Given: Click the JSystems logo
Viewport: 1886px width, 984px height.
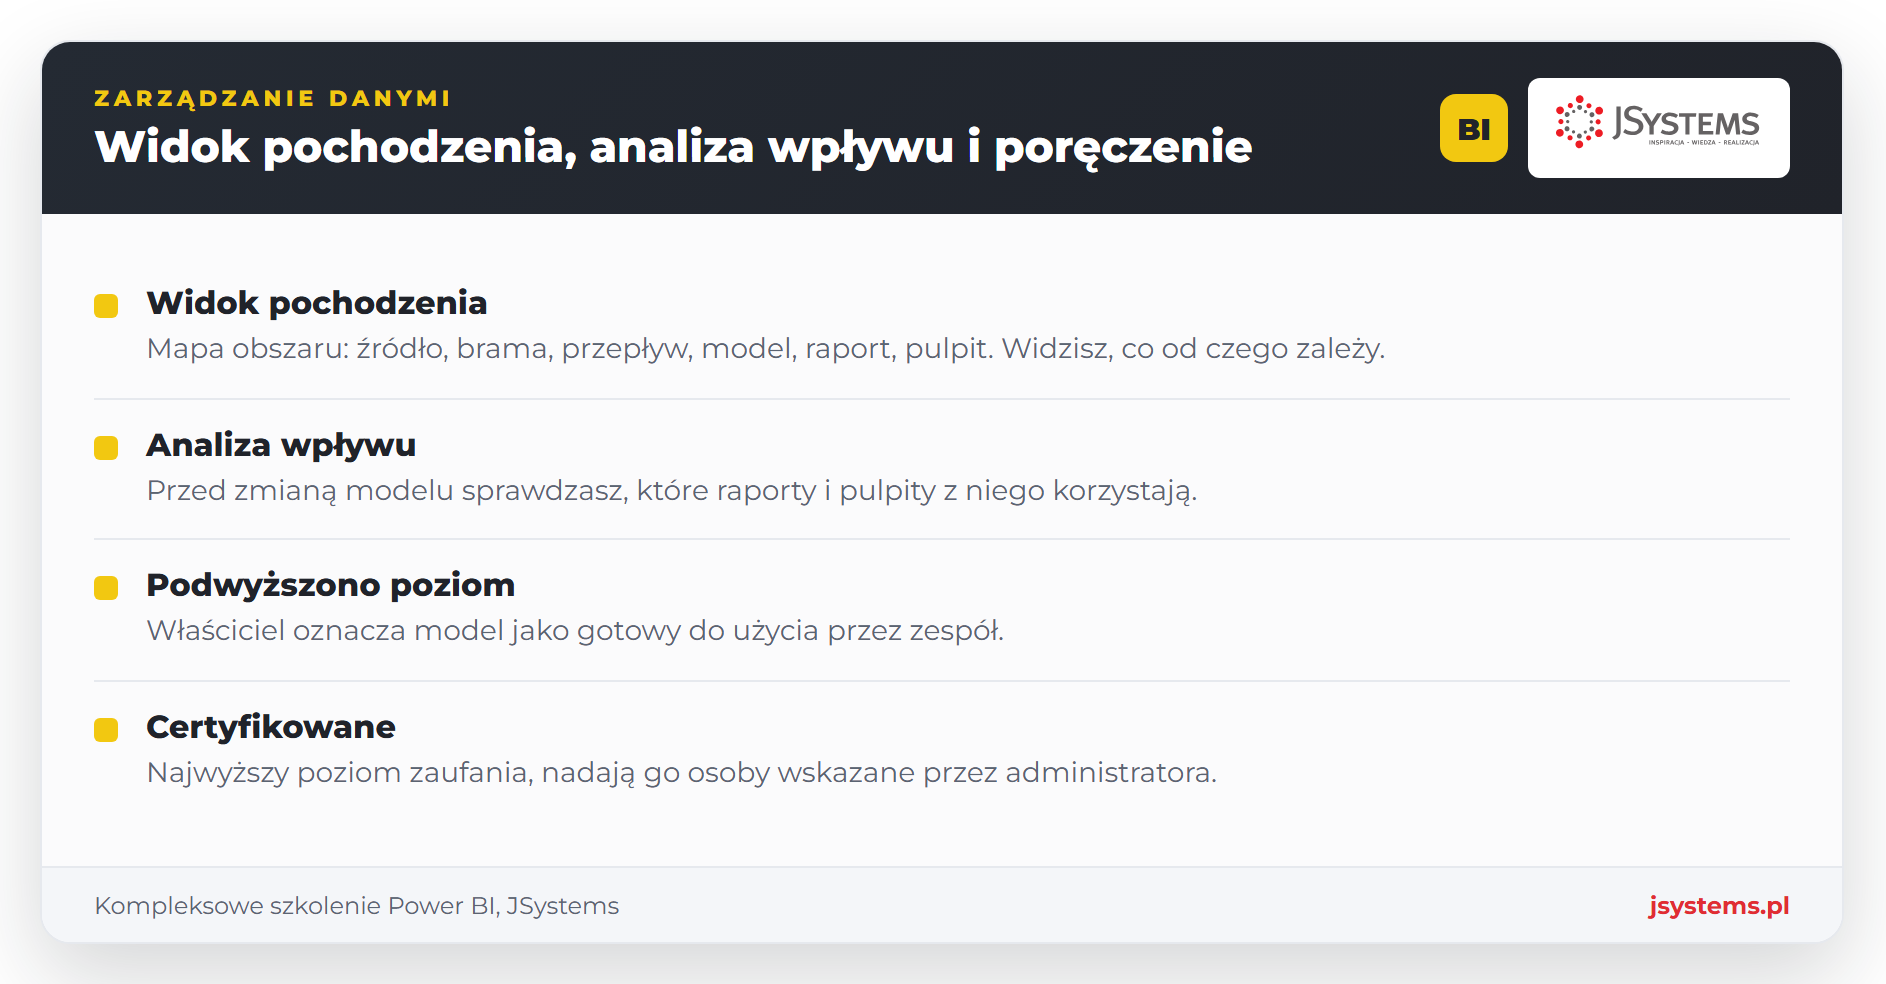Looking at the screenshot, I should (x=1658, y=128).
